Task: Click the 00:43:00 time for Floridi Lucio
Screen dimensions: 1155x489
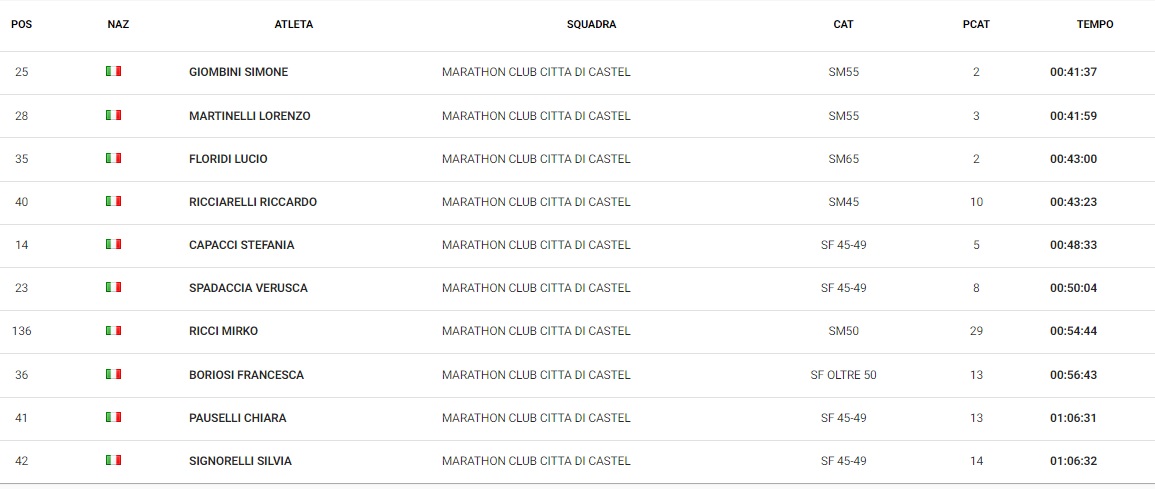Action: coord(1073,159)
